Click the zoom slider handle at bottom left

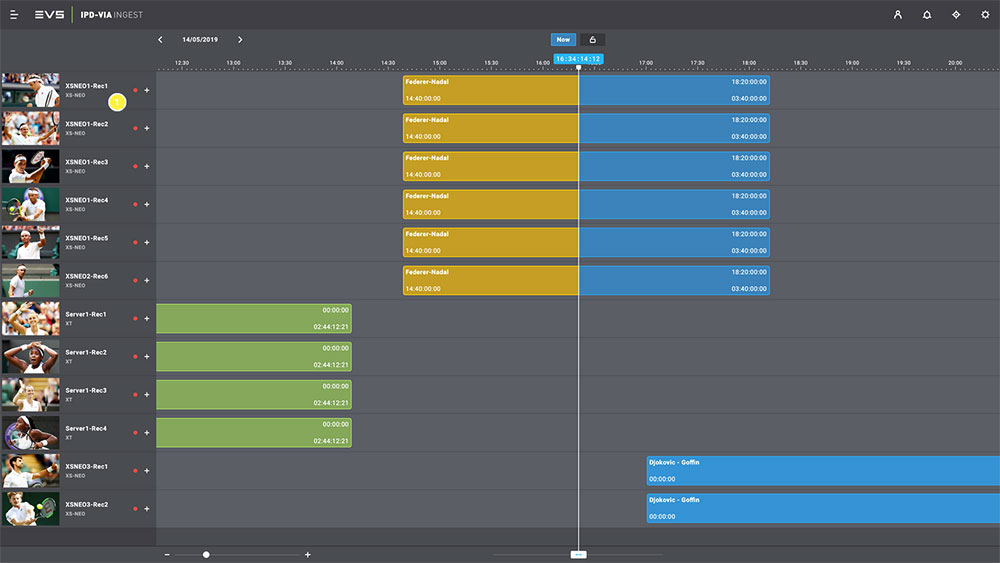click(206, 554)
